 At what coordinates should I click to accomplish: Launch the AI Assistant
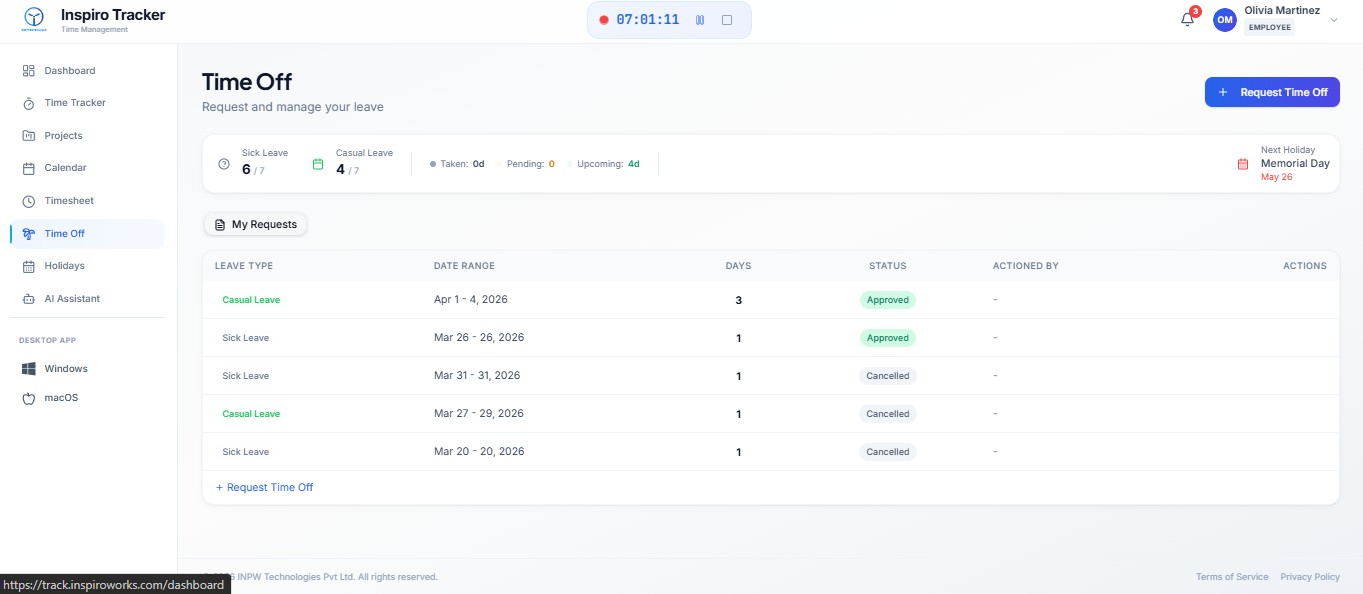[72, 299]
